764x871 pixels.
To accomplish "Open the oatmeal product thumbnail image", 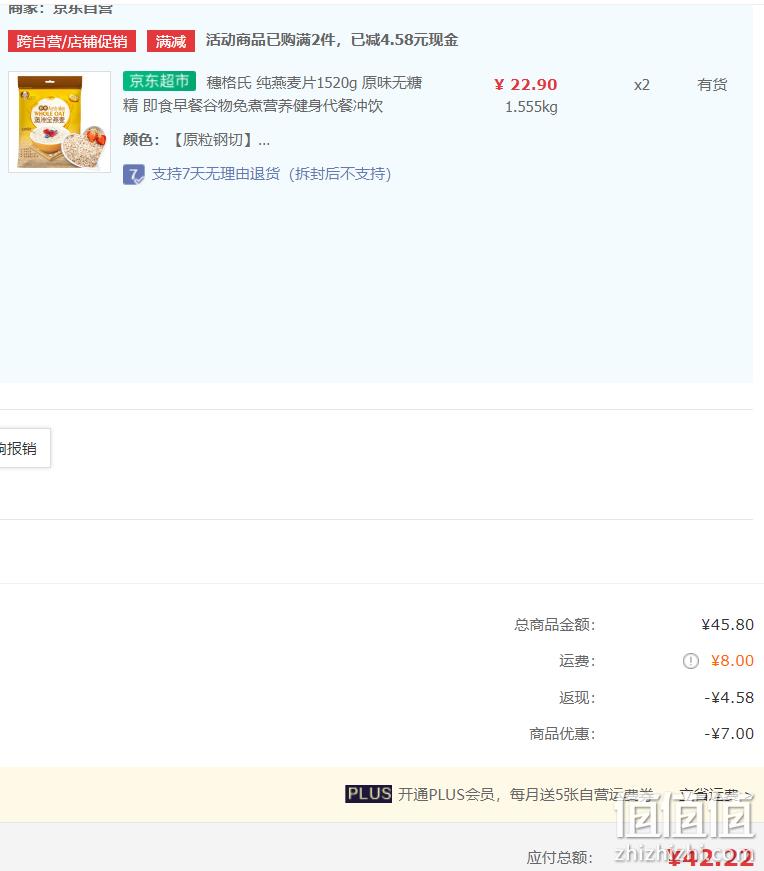I will (x=59, y=122).
